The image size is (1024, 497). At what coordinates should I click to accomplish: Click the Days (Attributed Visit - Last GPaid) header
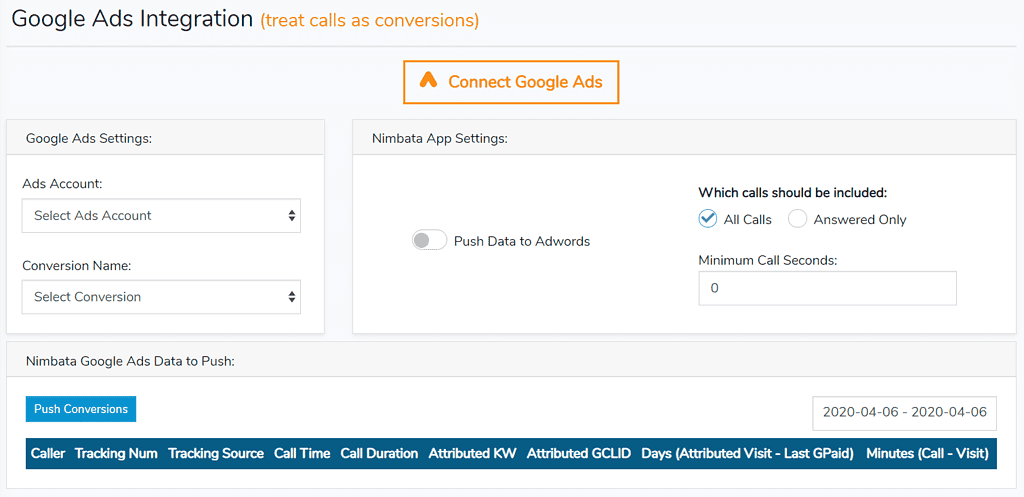[747, 453]
